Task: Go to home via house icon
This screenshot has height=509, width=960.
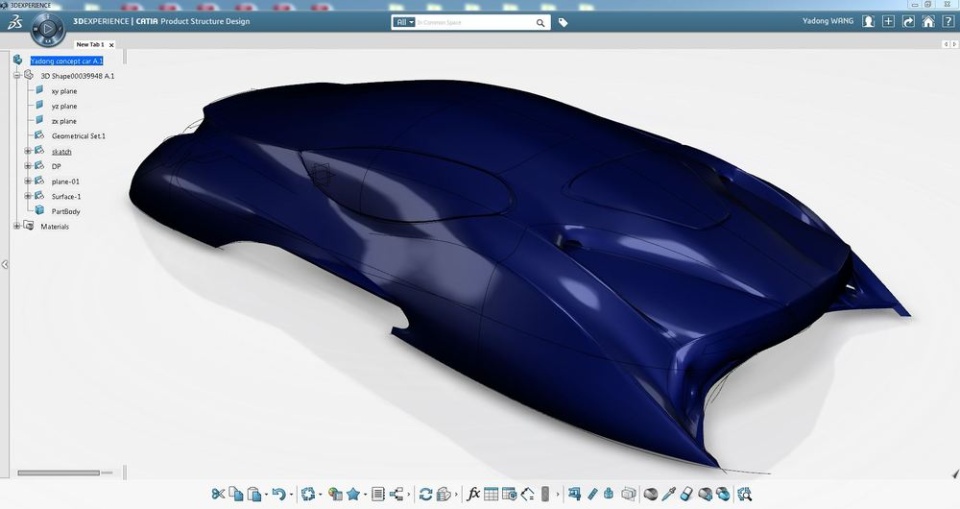Action: click(x=928, y=21)
